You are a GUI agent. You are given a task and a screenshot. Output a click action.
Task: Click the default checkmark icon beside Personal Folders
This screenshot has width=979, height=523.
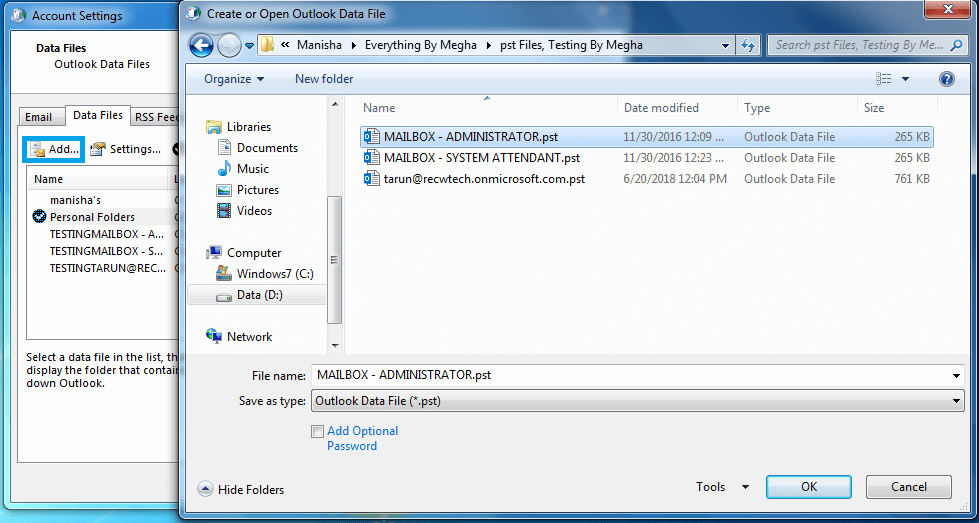[39, 217]
